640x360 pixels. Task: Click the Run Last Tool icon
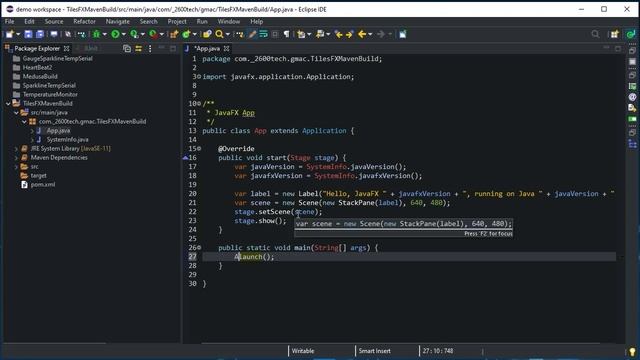[x=153, y=34]
